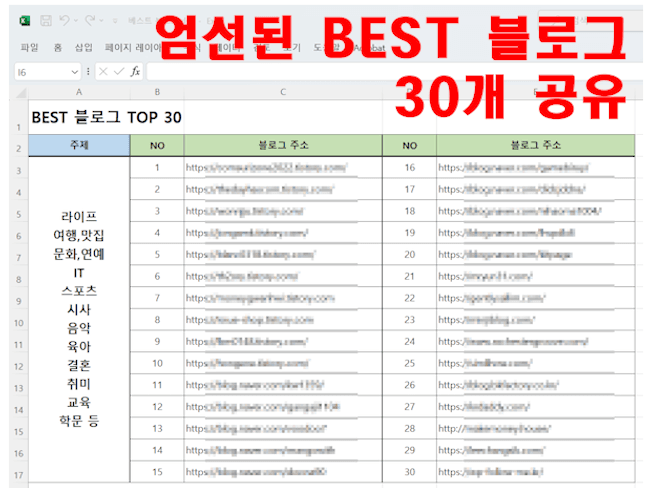Expand the Name Box dropdown arrow

(75, 72)
